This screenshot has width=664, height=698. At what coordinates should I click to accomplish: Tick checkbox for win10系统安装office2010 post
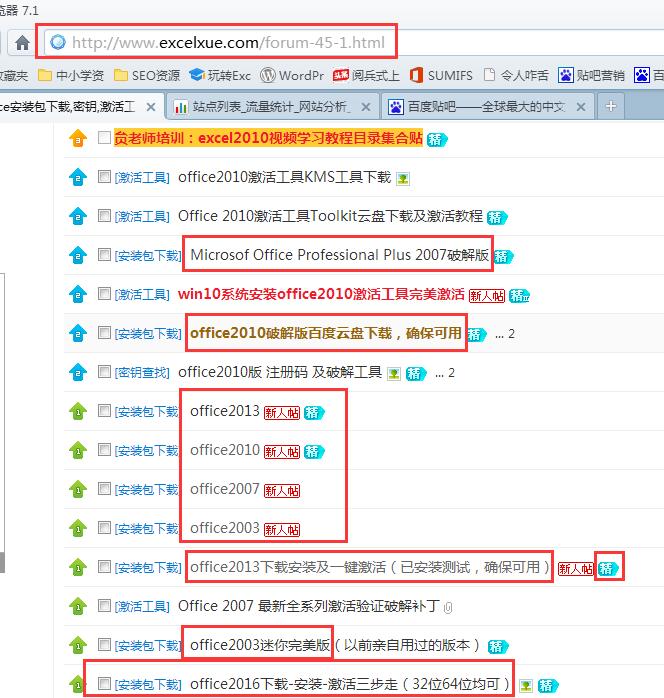pos(104,294)
